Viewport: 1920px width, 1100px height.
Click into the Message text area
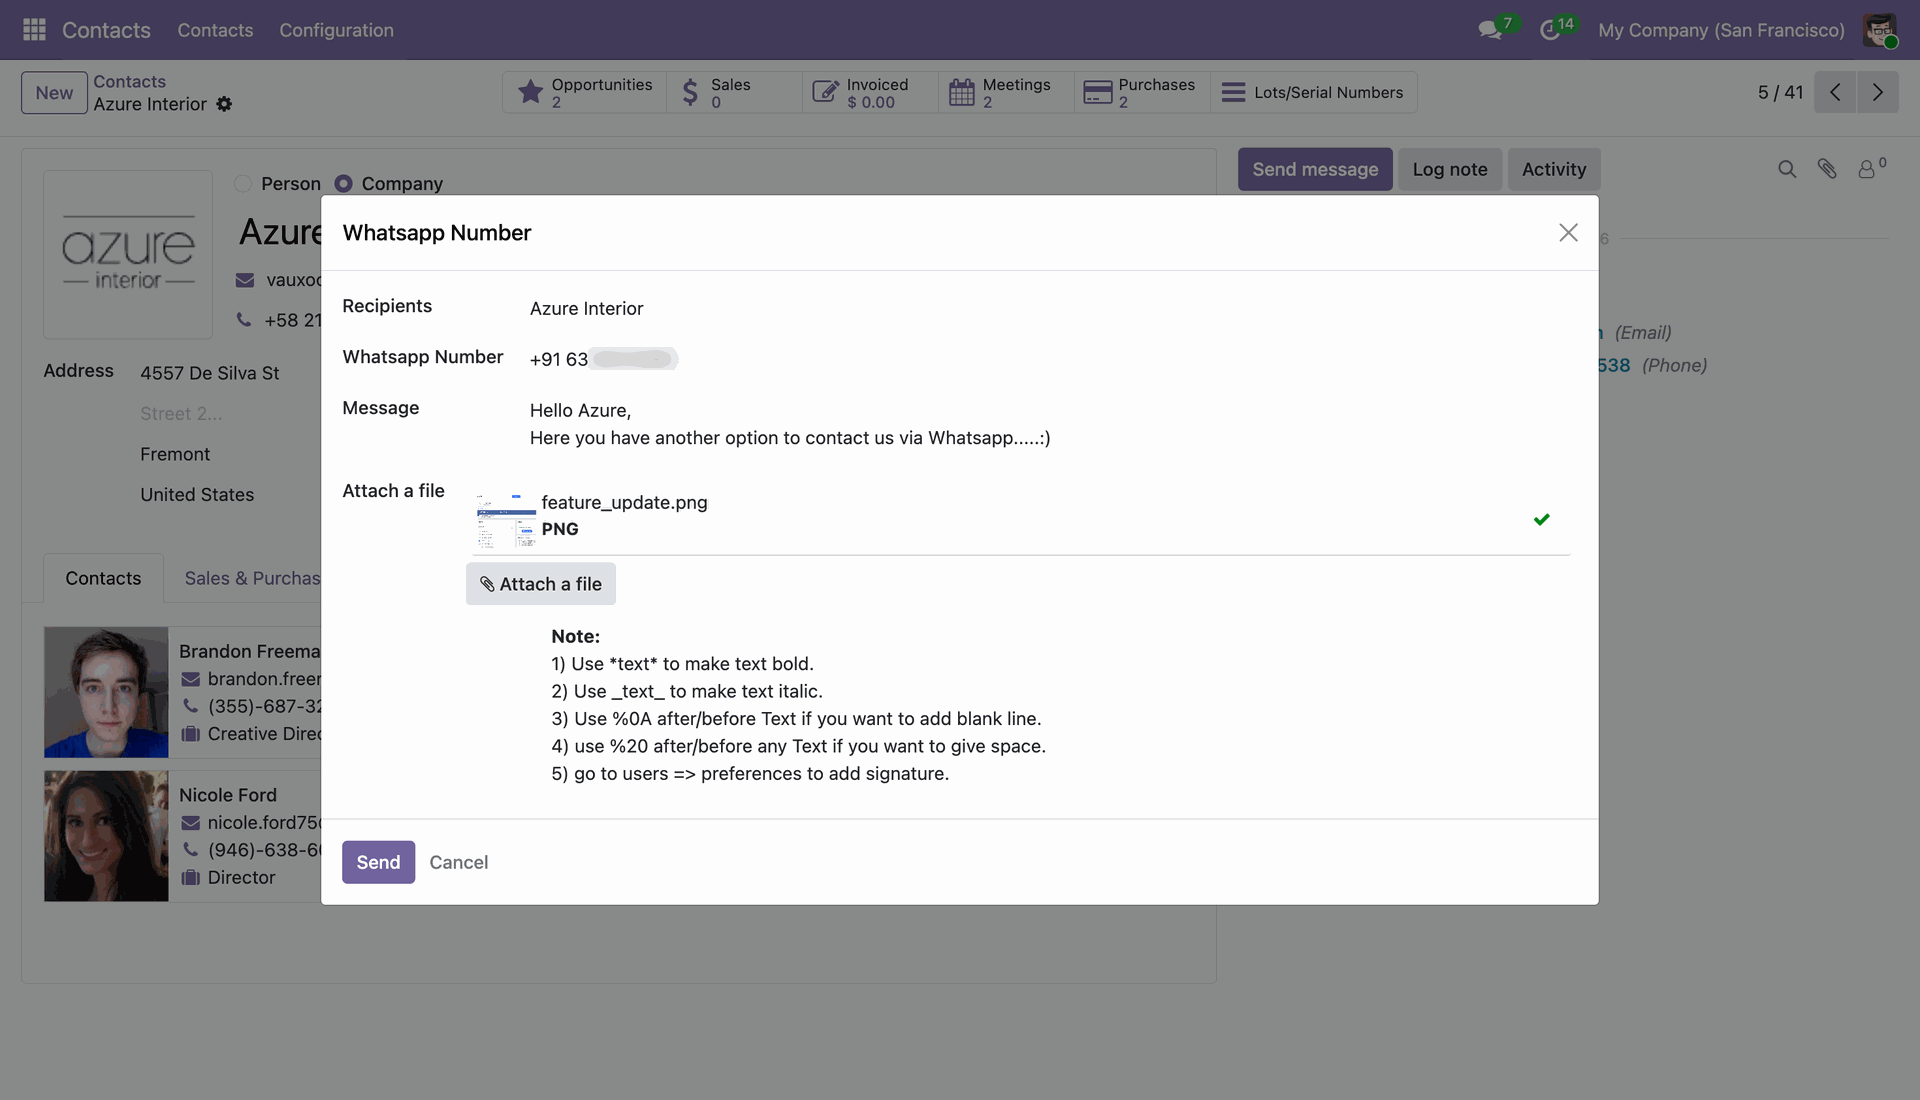coord(790,424)
